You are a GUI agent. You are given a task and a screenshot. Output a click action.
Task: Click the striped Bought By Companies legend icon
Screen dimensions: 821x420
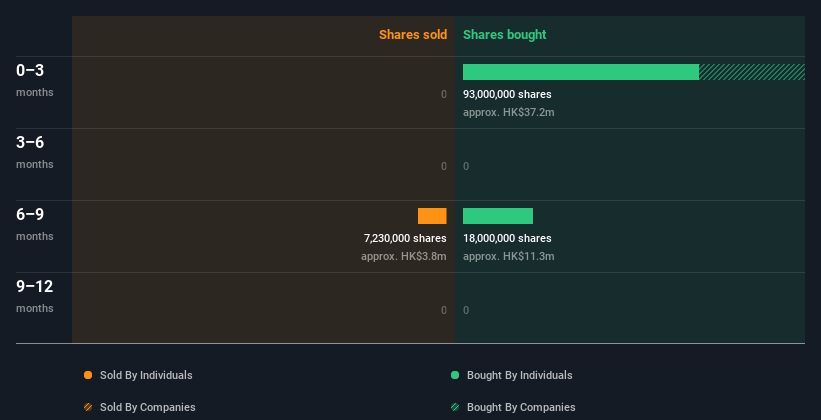point(455,407)
